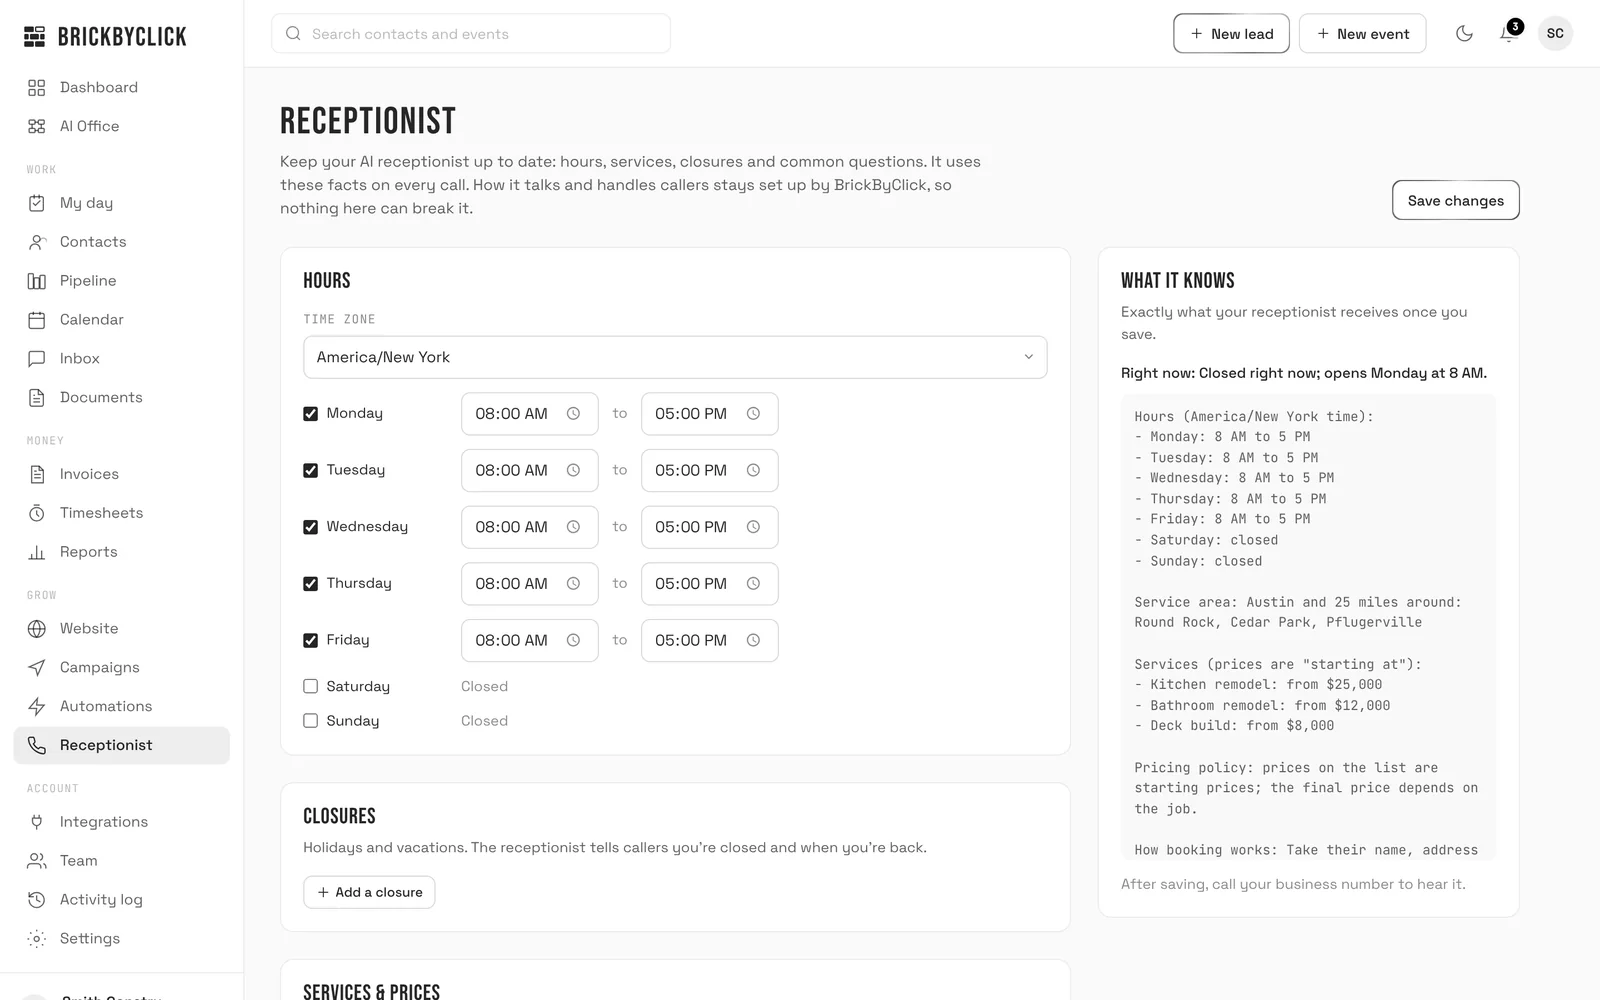Uncheck the Thursday checkbox
This screenshot has width=1600, height=1000.
(x=310, y=584)
